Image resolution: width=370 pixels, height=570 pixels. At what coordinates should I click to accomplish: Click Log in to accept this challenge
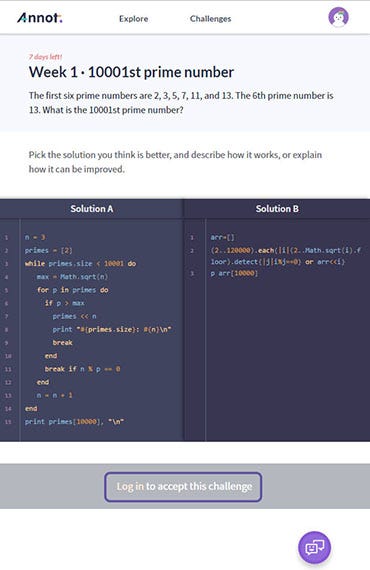pos(183,487)
